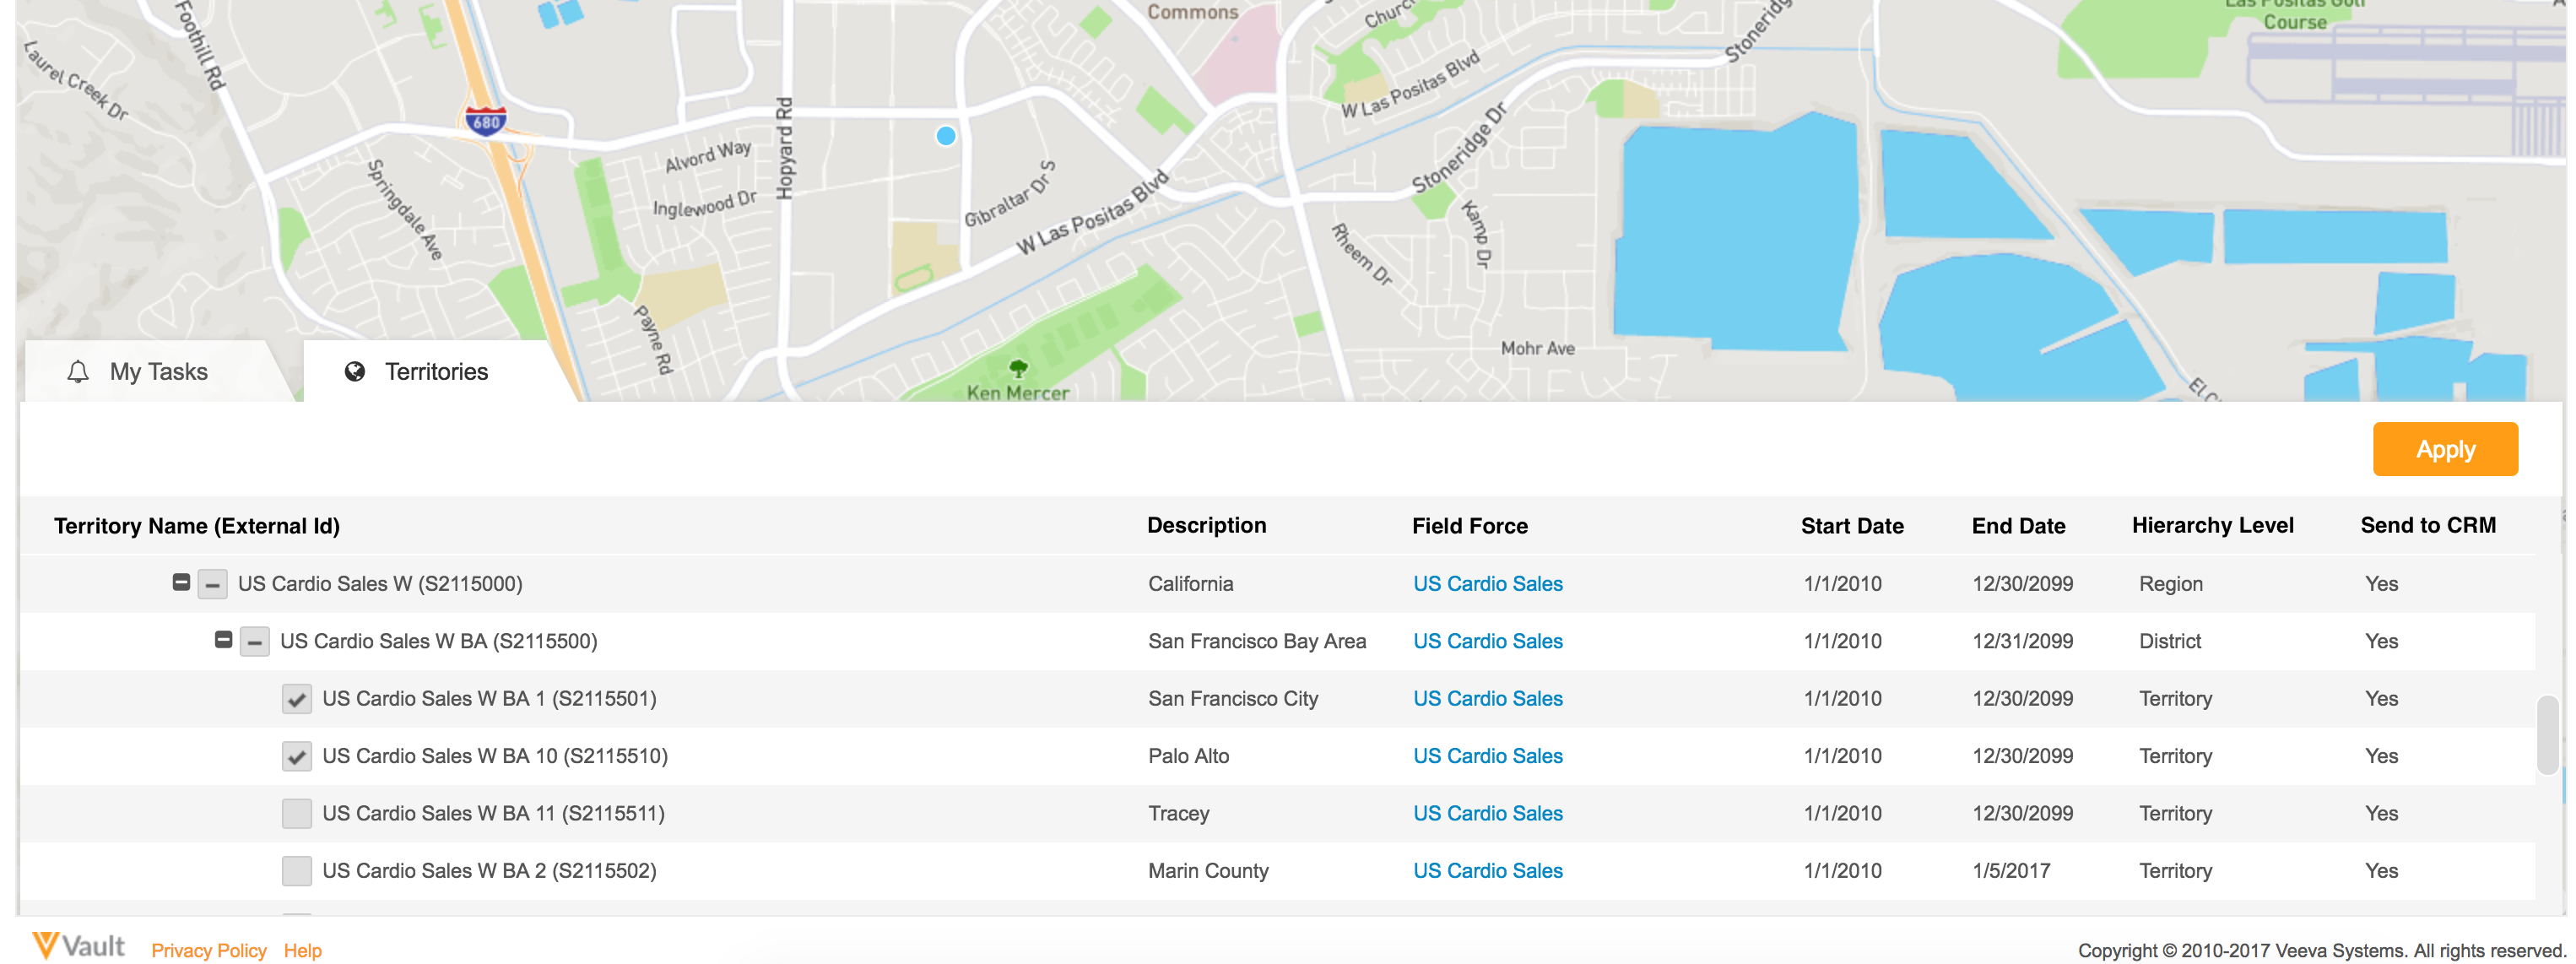
Task: Open the Help link in footer
Action: click(302, 950)
